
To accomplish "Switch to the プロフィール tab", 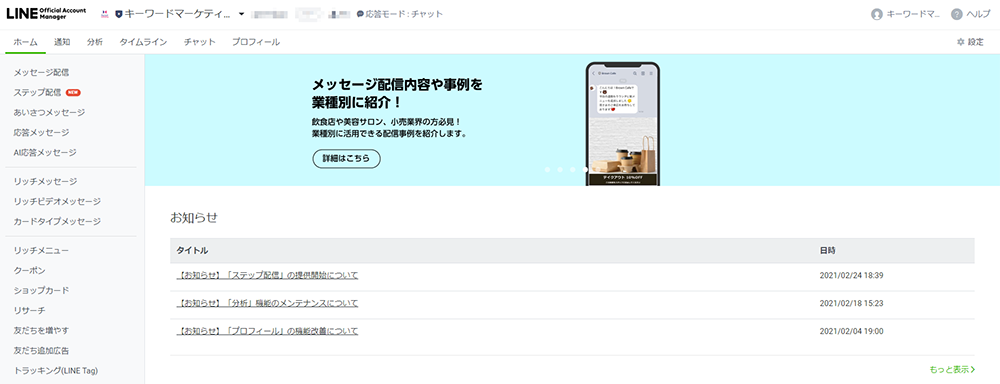I will [x=256, y=42].
